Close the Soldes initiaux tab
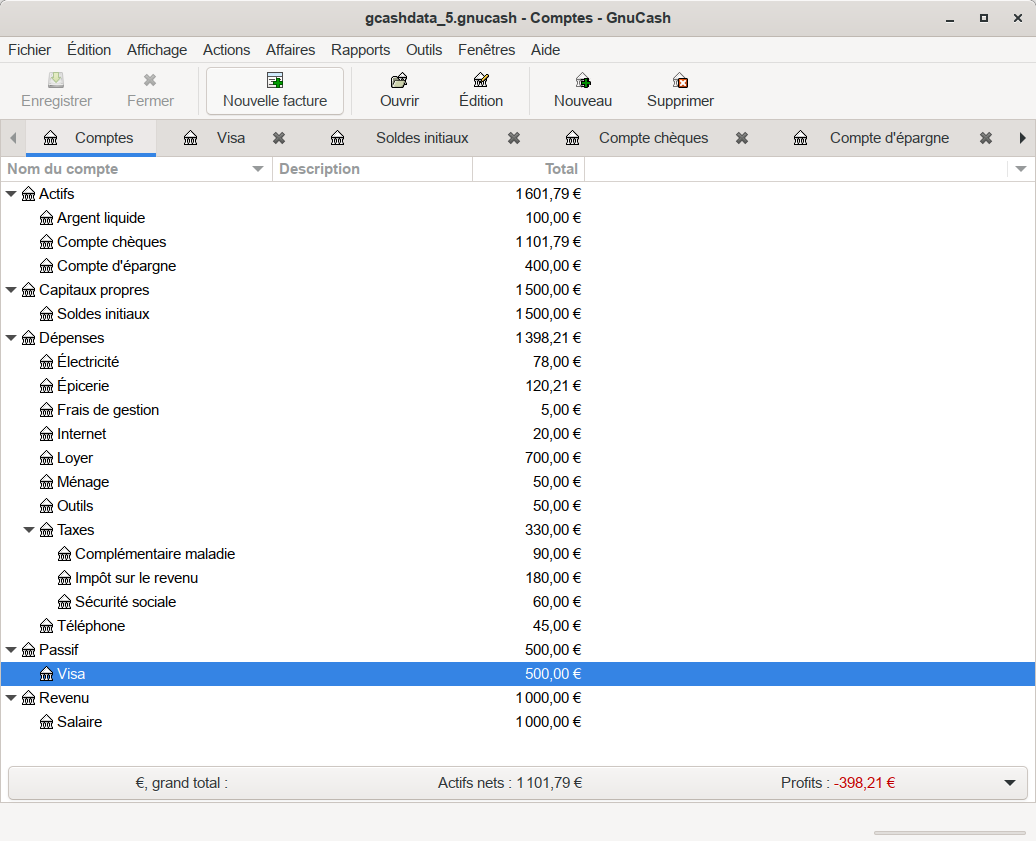The height and width of the screenshot is (841, 1036). pos(514,138)
